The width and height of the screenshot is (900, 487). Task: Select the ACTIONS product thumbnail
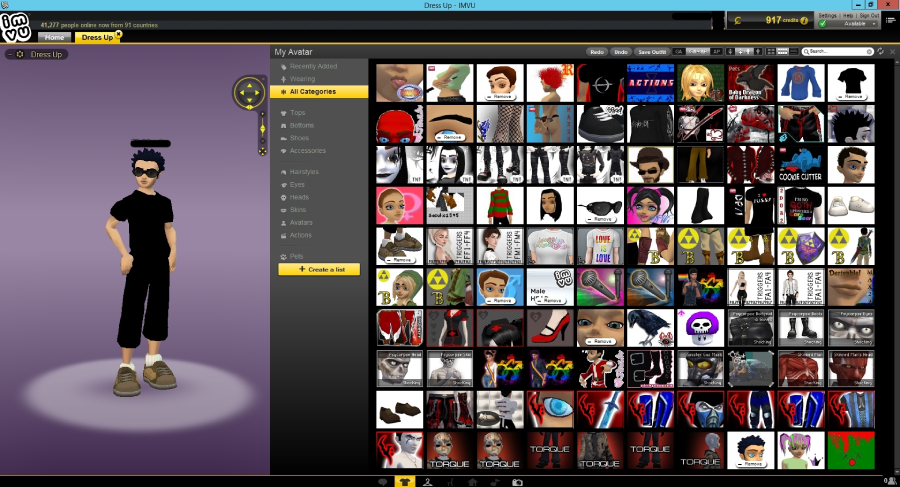click(650, 83)
